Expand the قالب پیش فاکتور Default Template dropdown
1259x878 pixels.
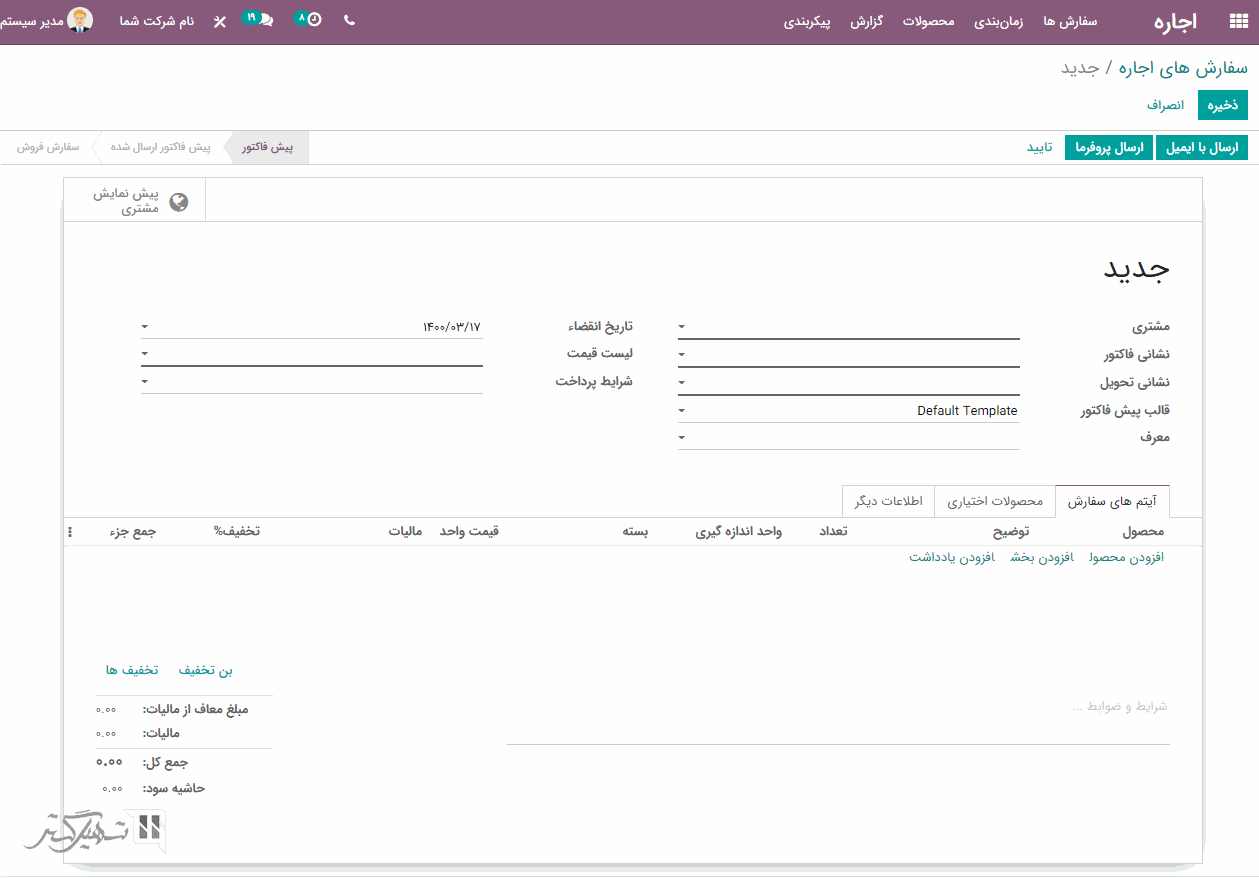coord(682,411)
